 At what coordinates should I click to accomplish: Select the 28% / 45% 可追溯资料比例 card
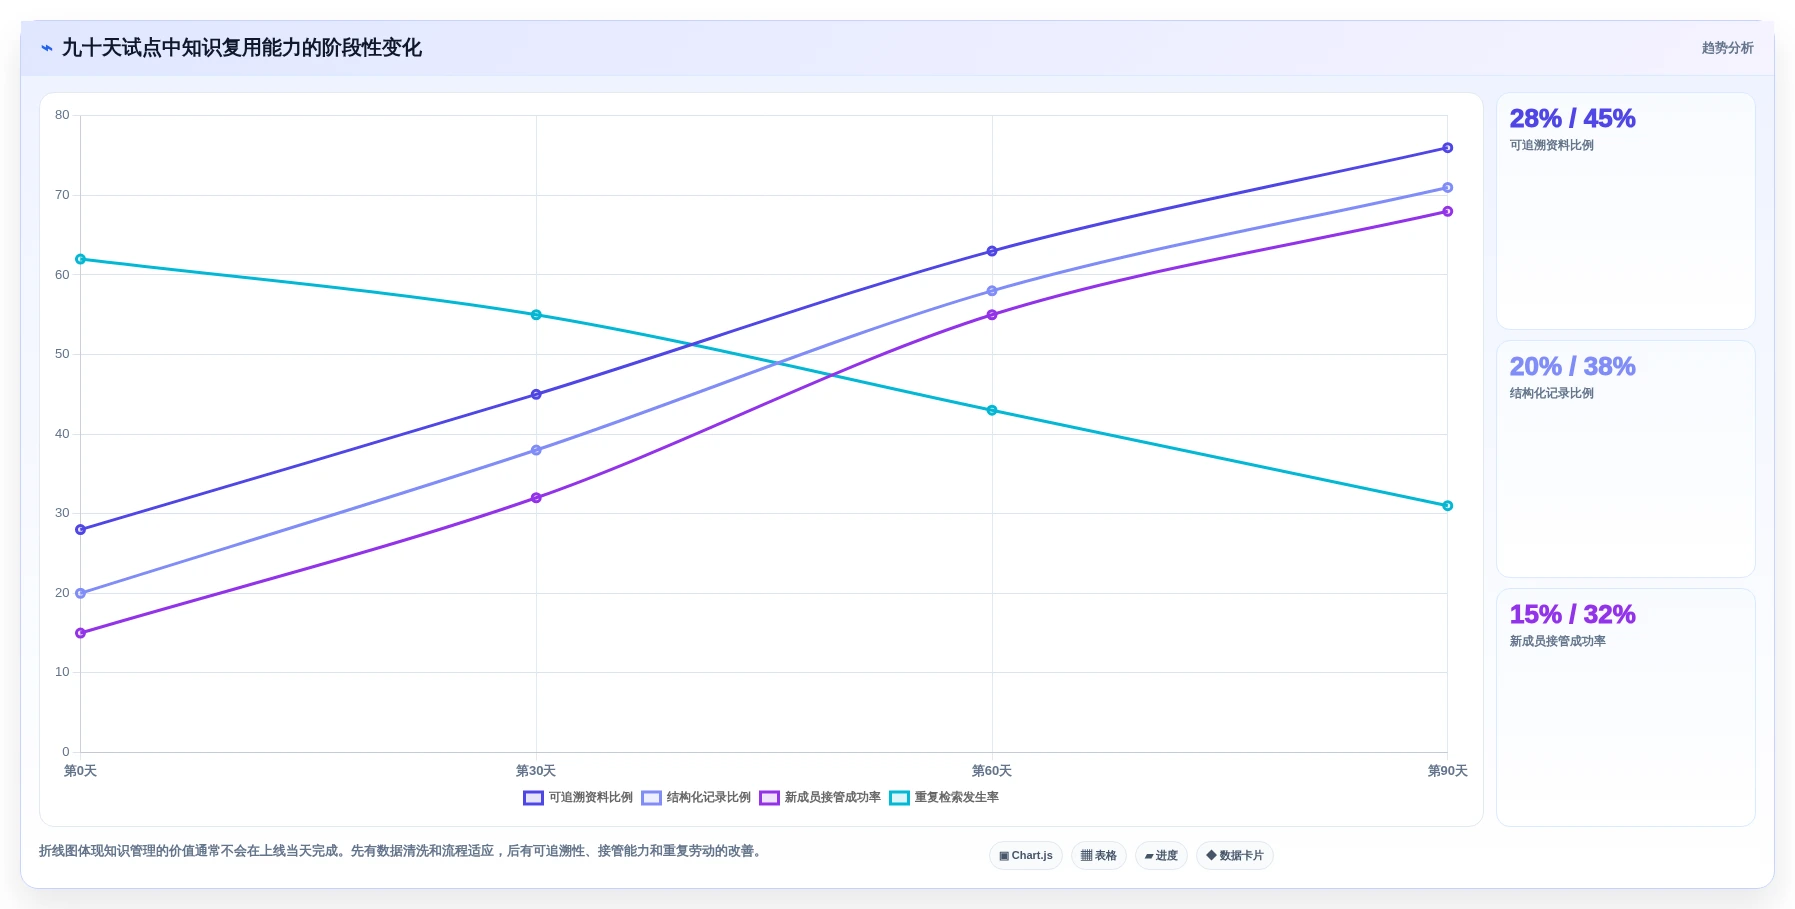coord(1626,211)
